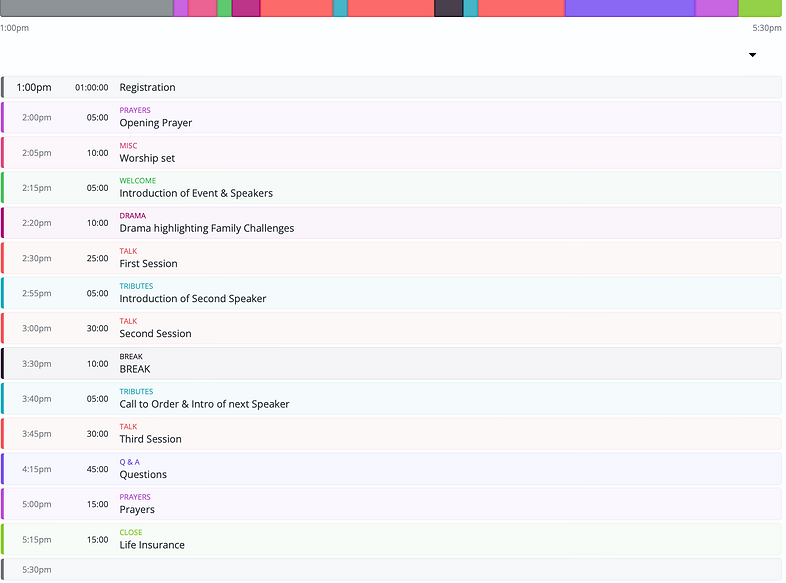Click the TALK label above Second Session
This screenshot has height=583, width=786.
pos(128,321)
